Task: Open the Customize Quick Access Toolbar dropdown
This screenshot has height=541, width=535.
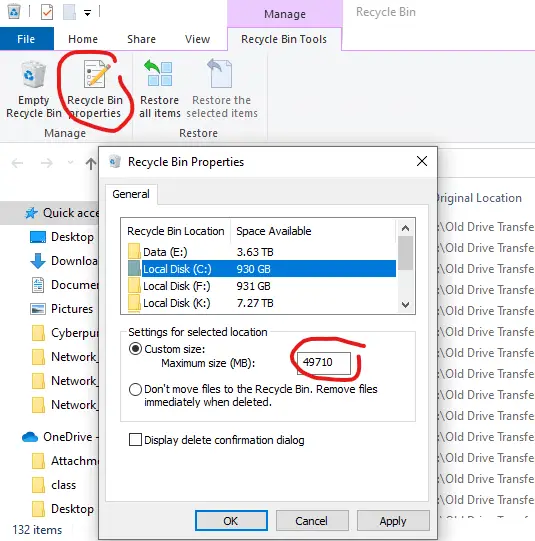Action: pyautogui.click(x=87, y=13)
